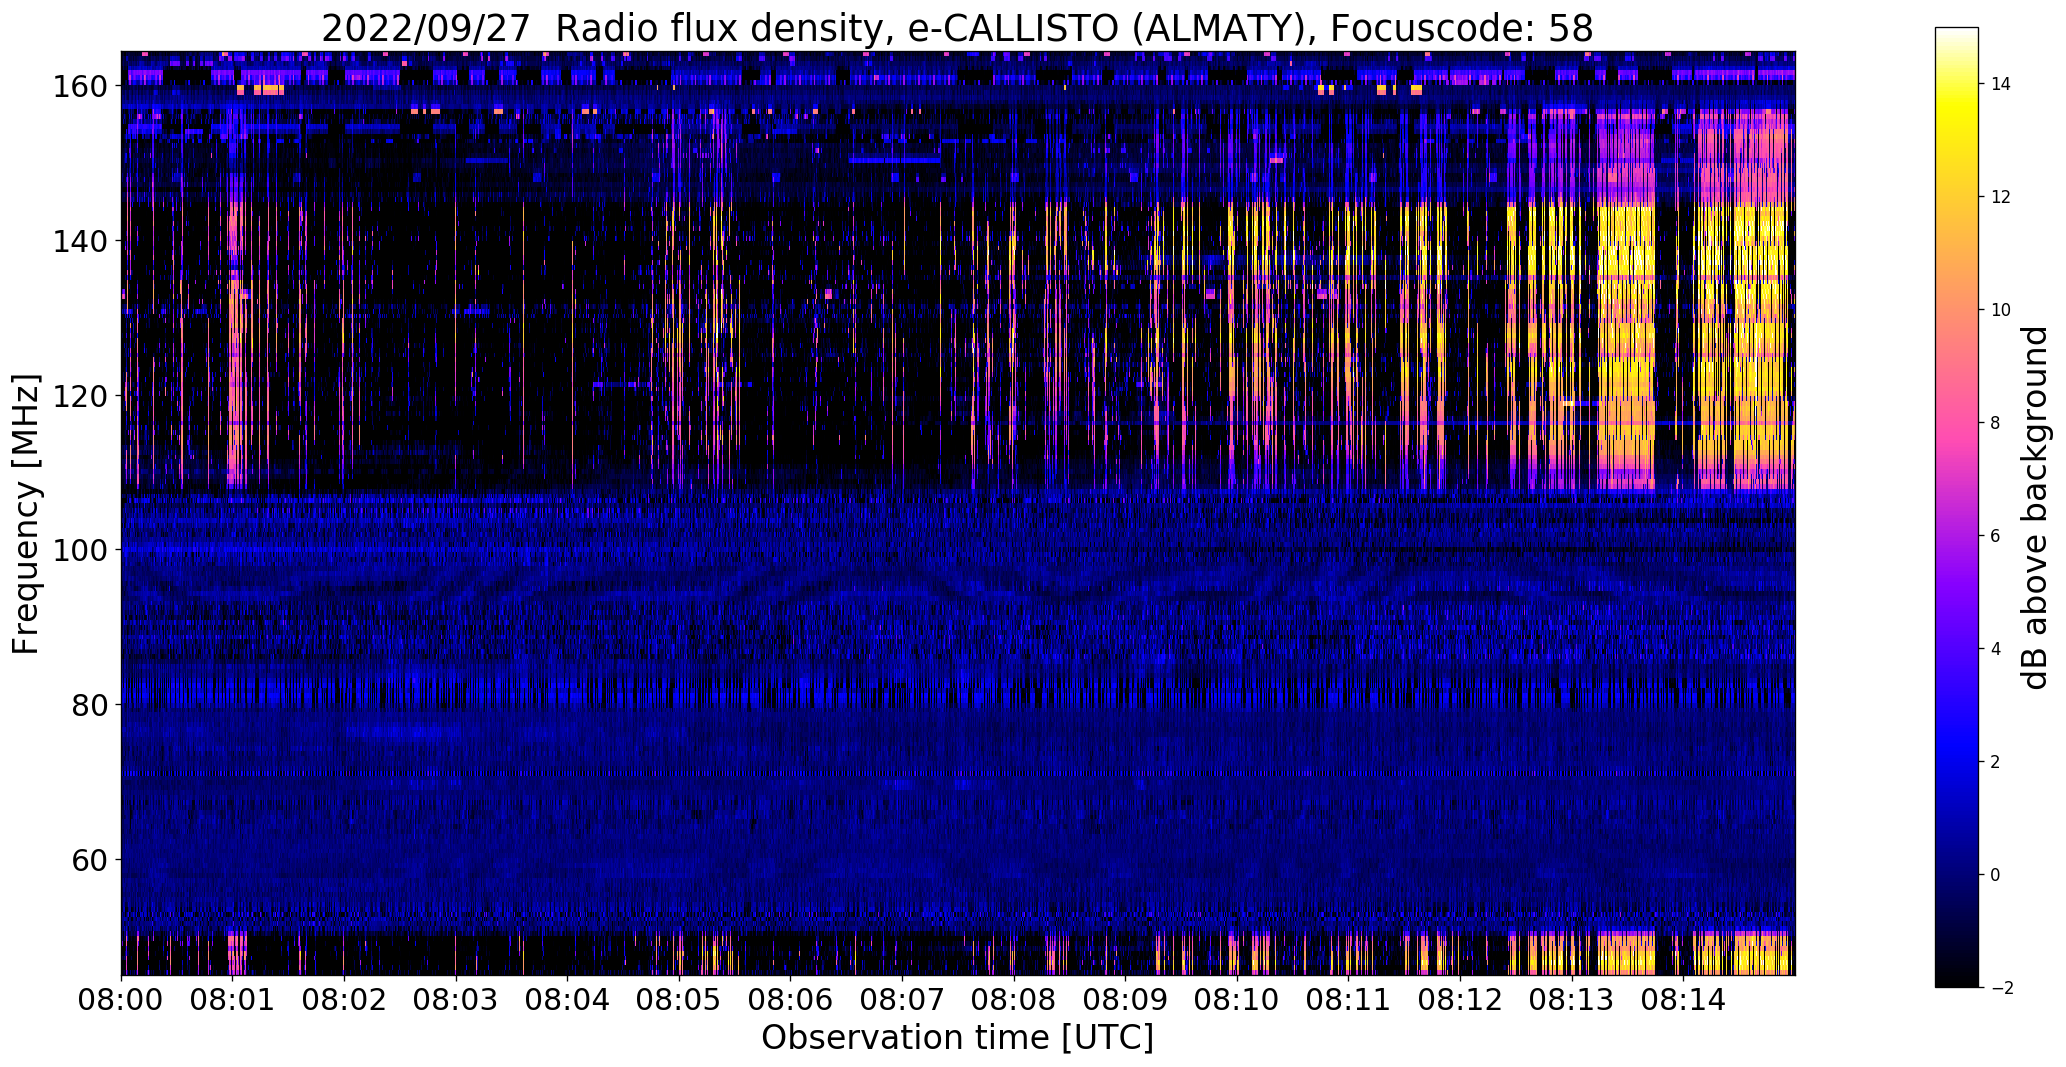Click the 08:05 time tick label

(x=679, y=1000)
